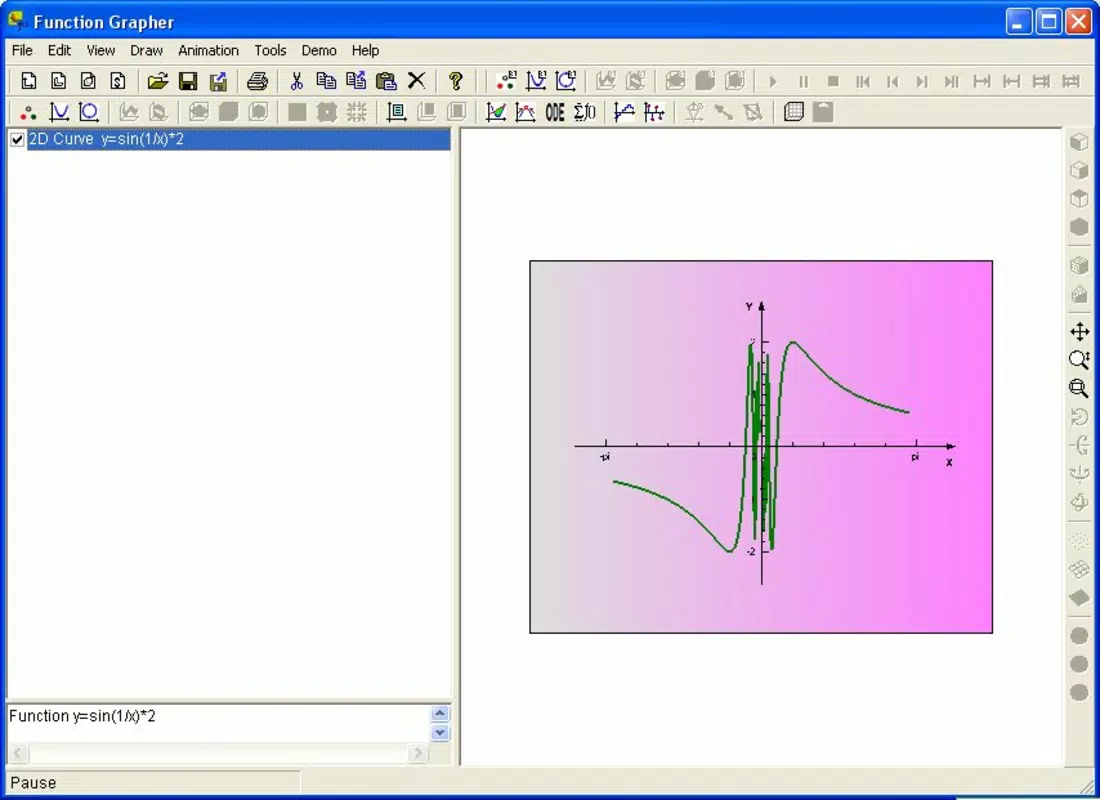Click the new-document icon containing a circle
Image resolution: width=1100 pixels, height=800 pixels.
click(88, 81)
